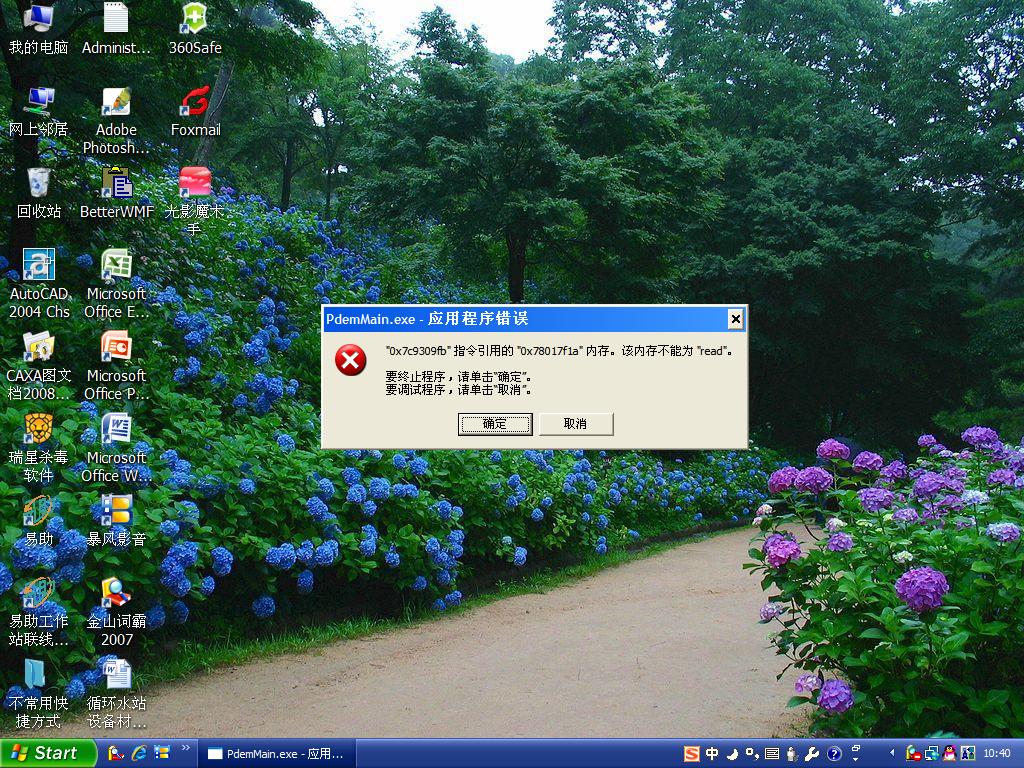This screenshot has height=768, width=1024.
Task: Start 光影魔术手 photo editor
Action: click(194, 190)
